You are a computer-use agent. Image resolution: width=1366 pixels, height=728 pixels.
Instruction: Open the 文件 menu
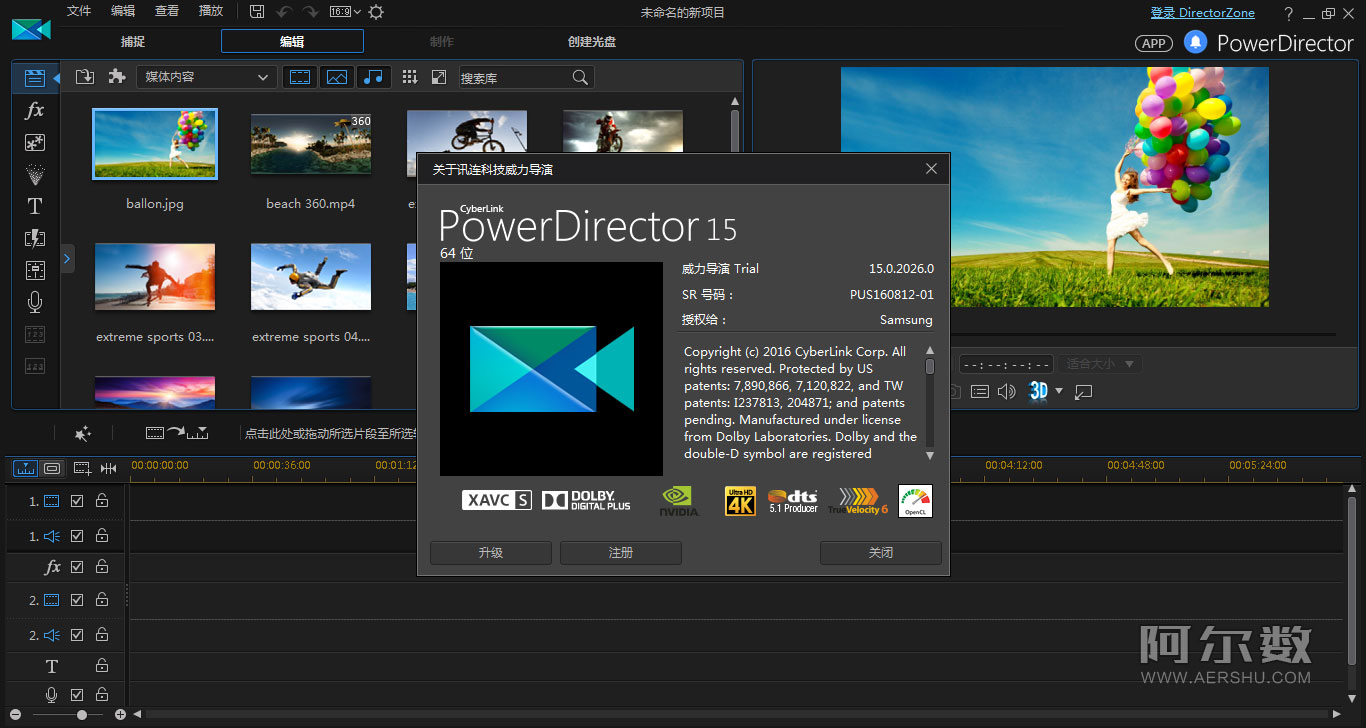[79, 11]
